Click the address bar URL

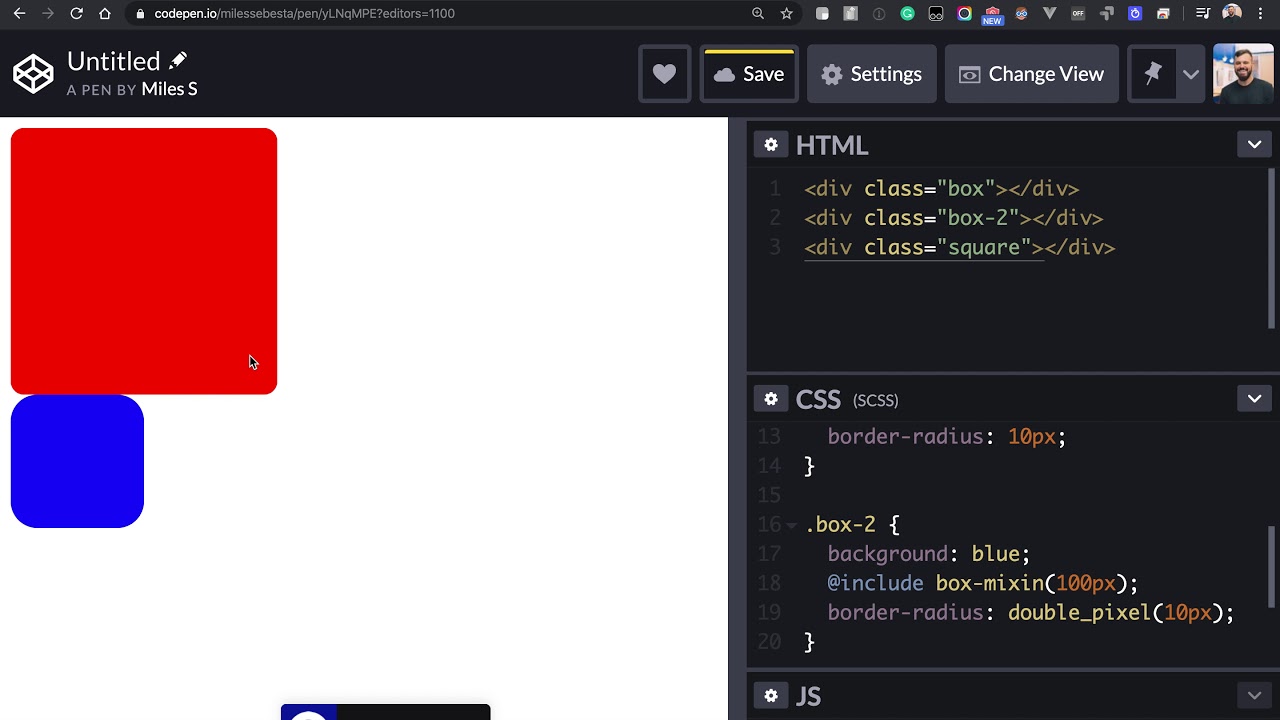[x=304, y=14]
